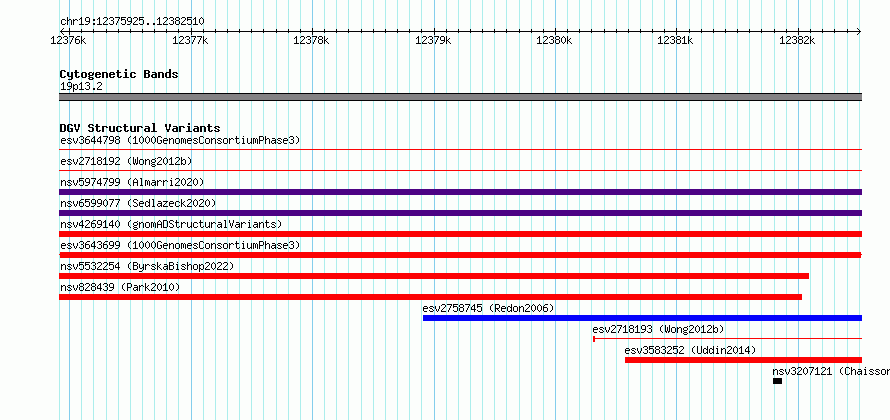The height and width of the screenshot is (420, 890).
Task: Click purple bar for nsv5974799
Action: [x=460, y=192]
